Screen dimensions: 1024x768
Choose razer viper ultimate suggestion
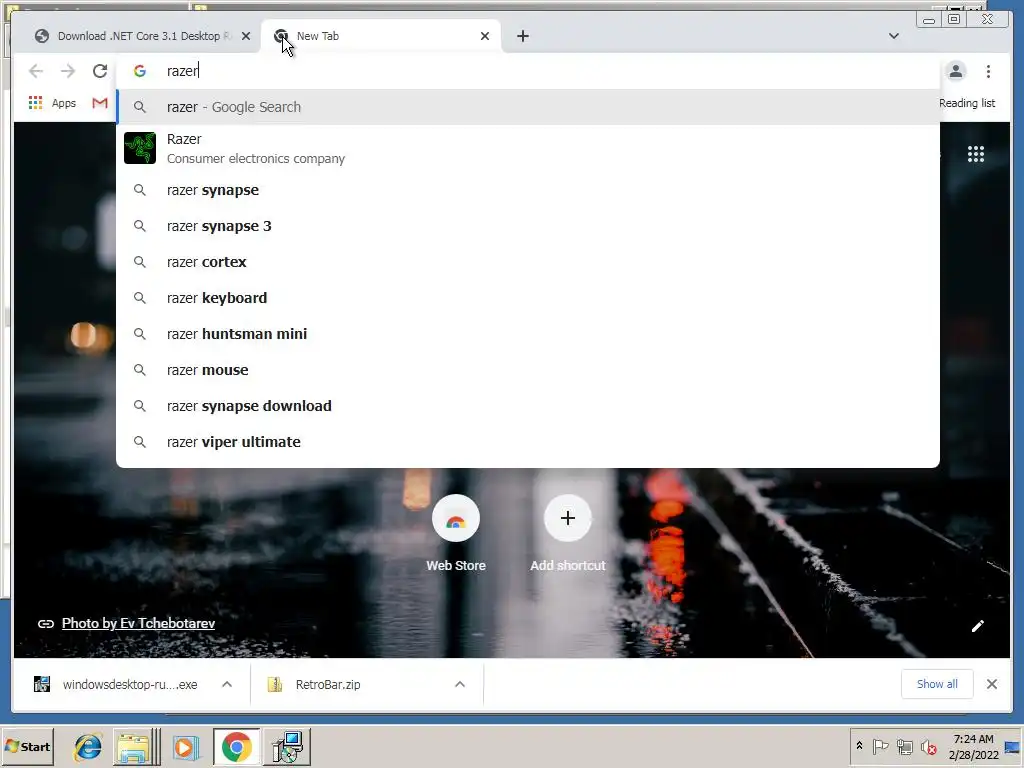point(528,441)
